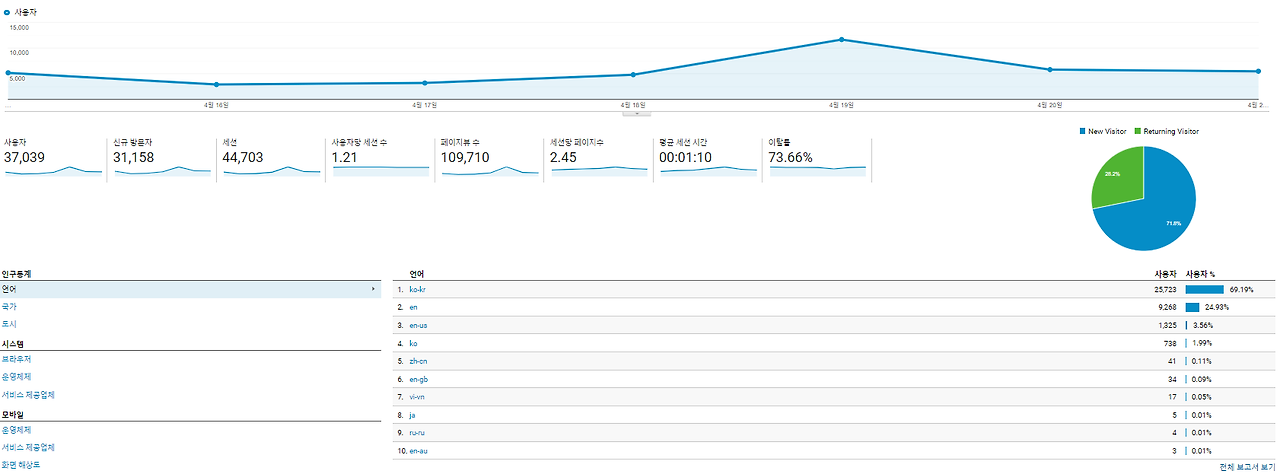
Task: Click the 25,723 users value
Action: (1165, 289)
